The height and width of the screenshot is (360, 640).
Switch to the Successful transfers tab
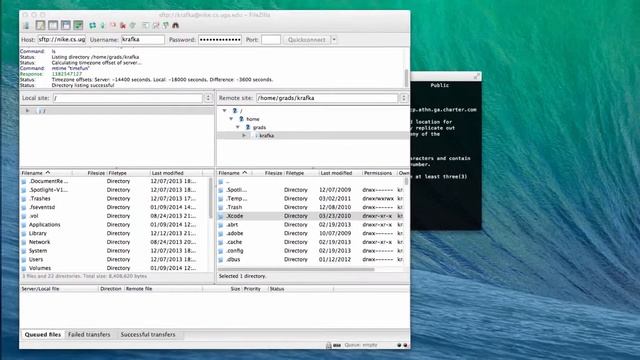click(148, 334)
